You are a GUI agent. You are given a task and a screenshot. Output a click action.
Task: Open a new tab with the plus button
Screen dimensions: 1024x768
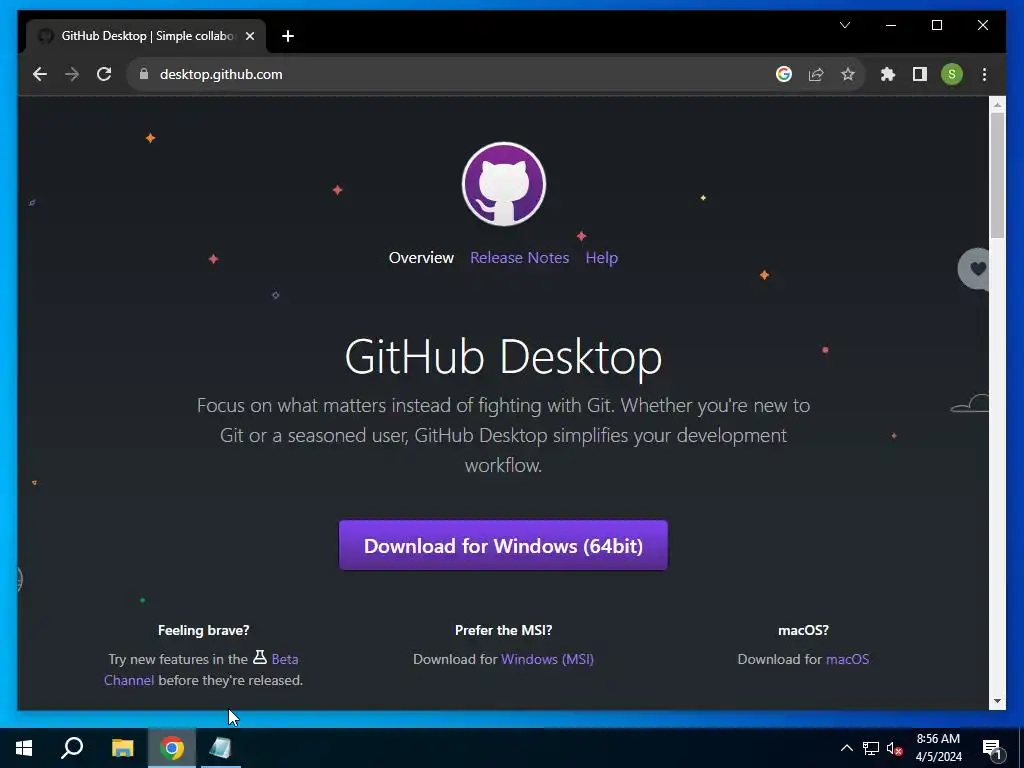287,36
